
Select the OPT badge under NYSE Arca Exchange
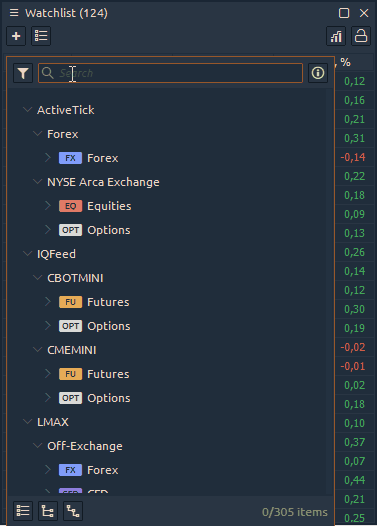tap(70, 230)
